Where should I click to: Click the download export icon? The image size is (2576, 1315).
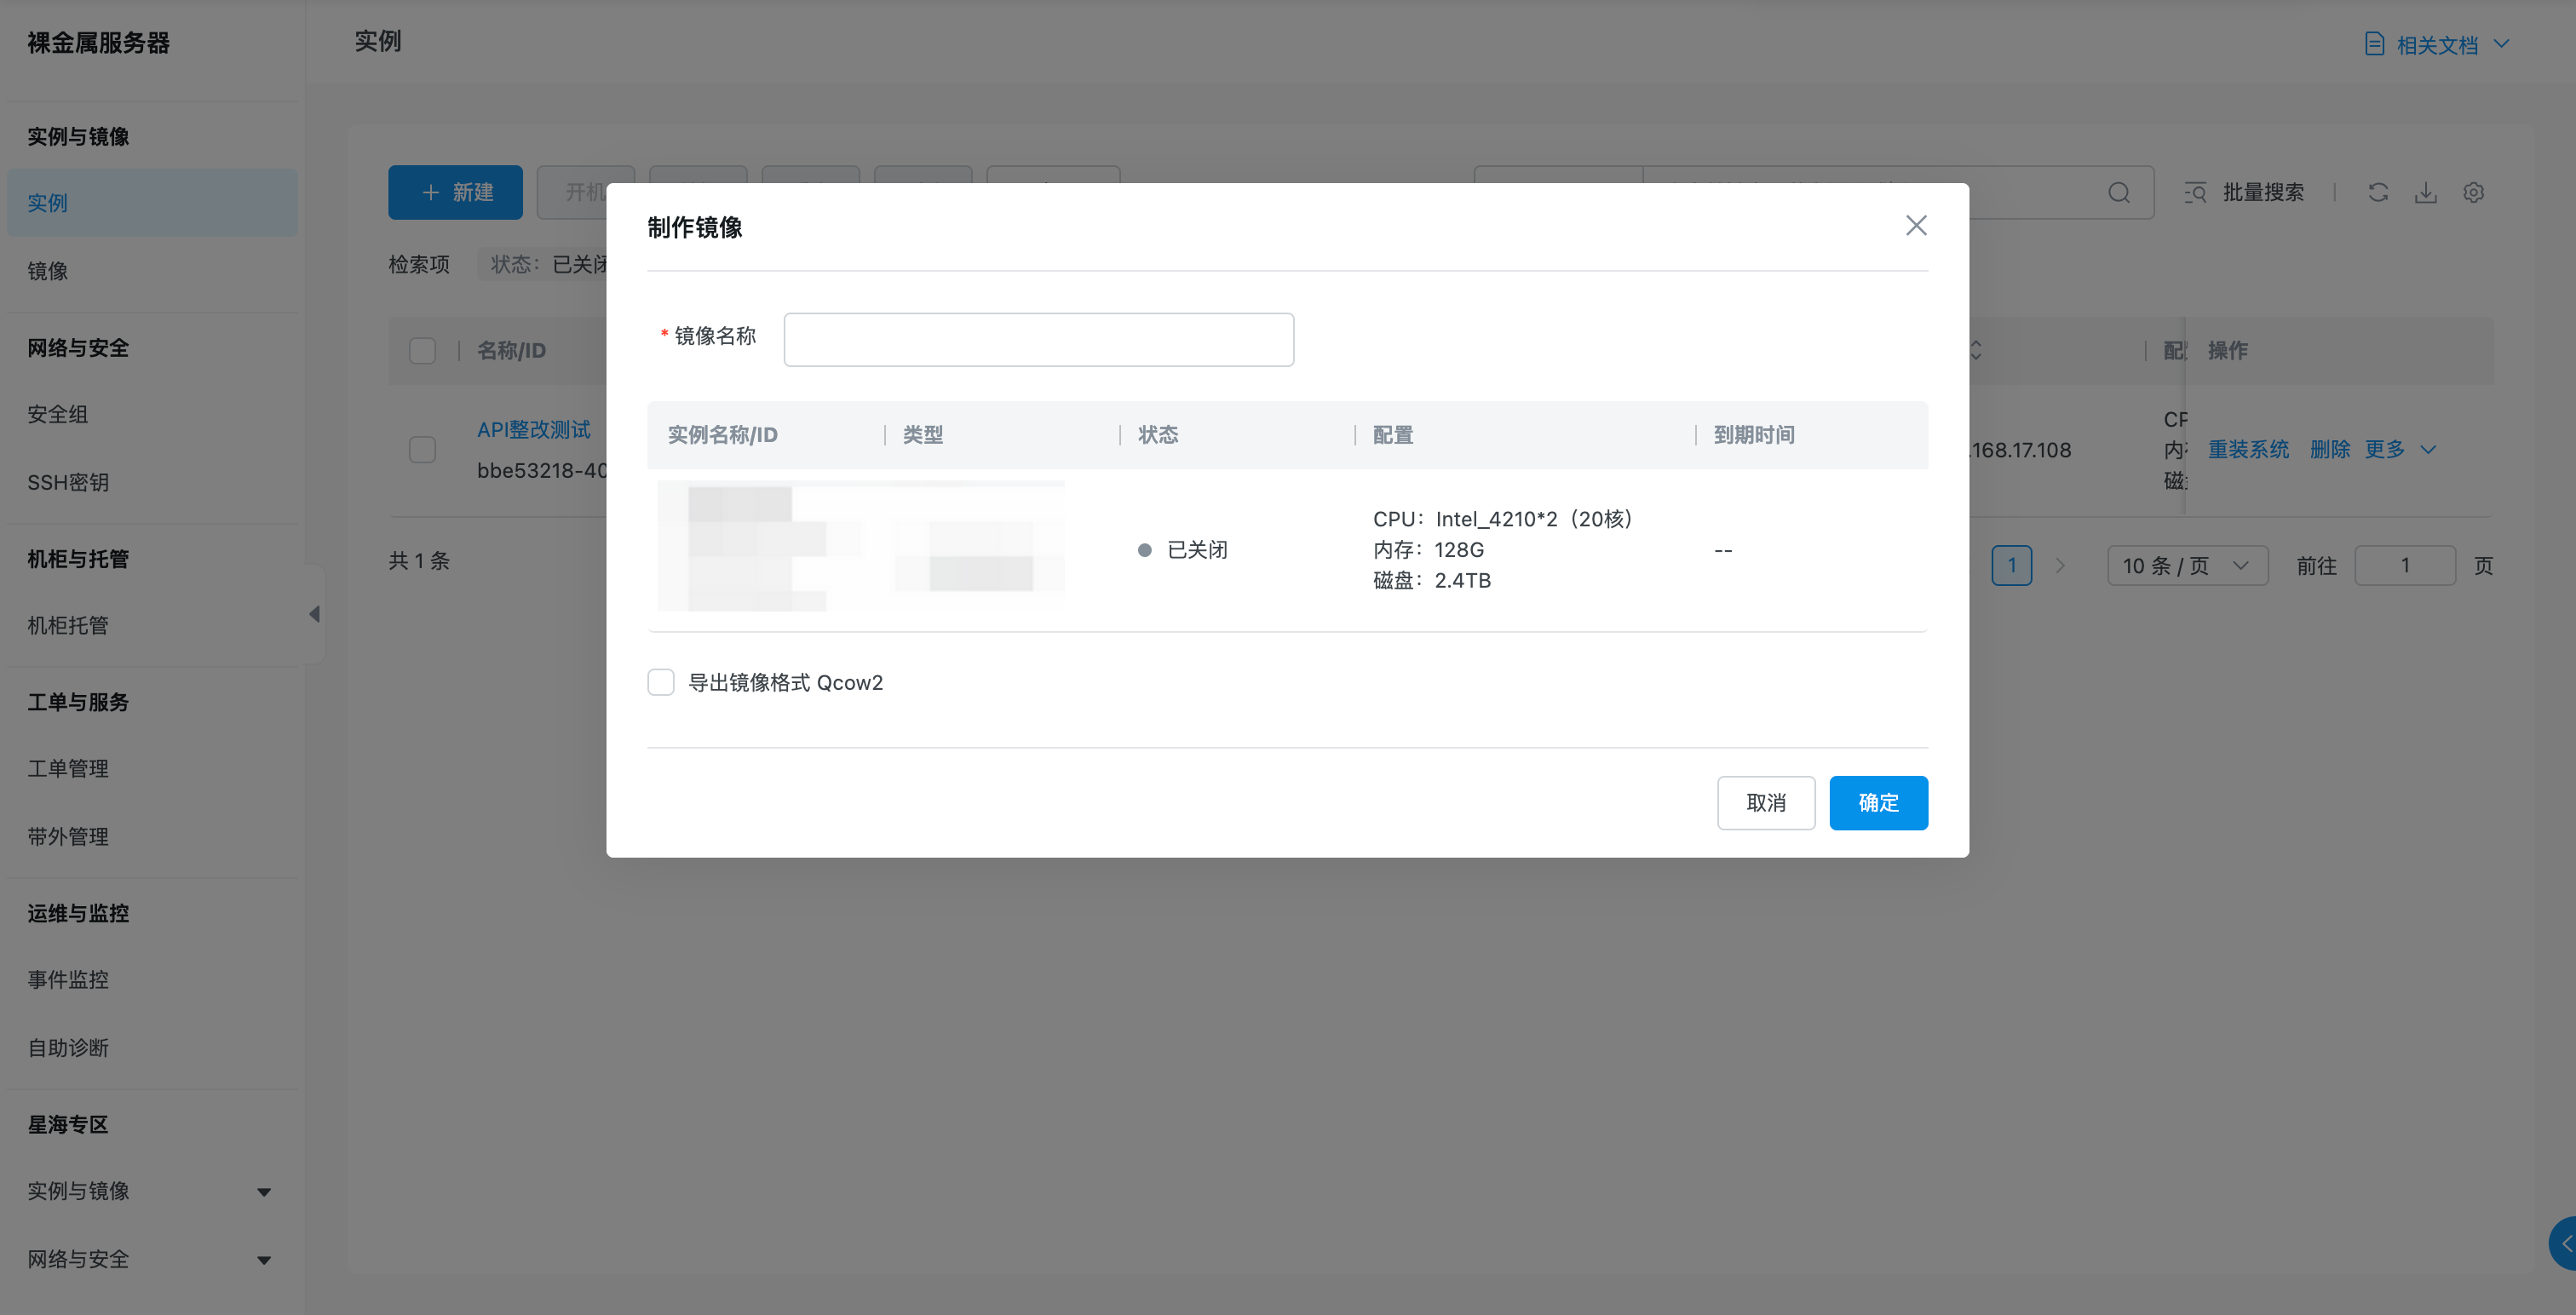(x=2425, y=193)
